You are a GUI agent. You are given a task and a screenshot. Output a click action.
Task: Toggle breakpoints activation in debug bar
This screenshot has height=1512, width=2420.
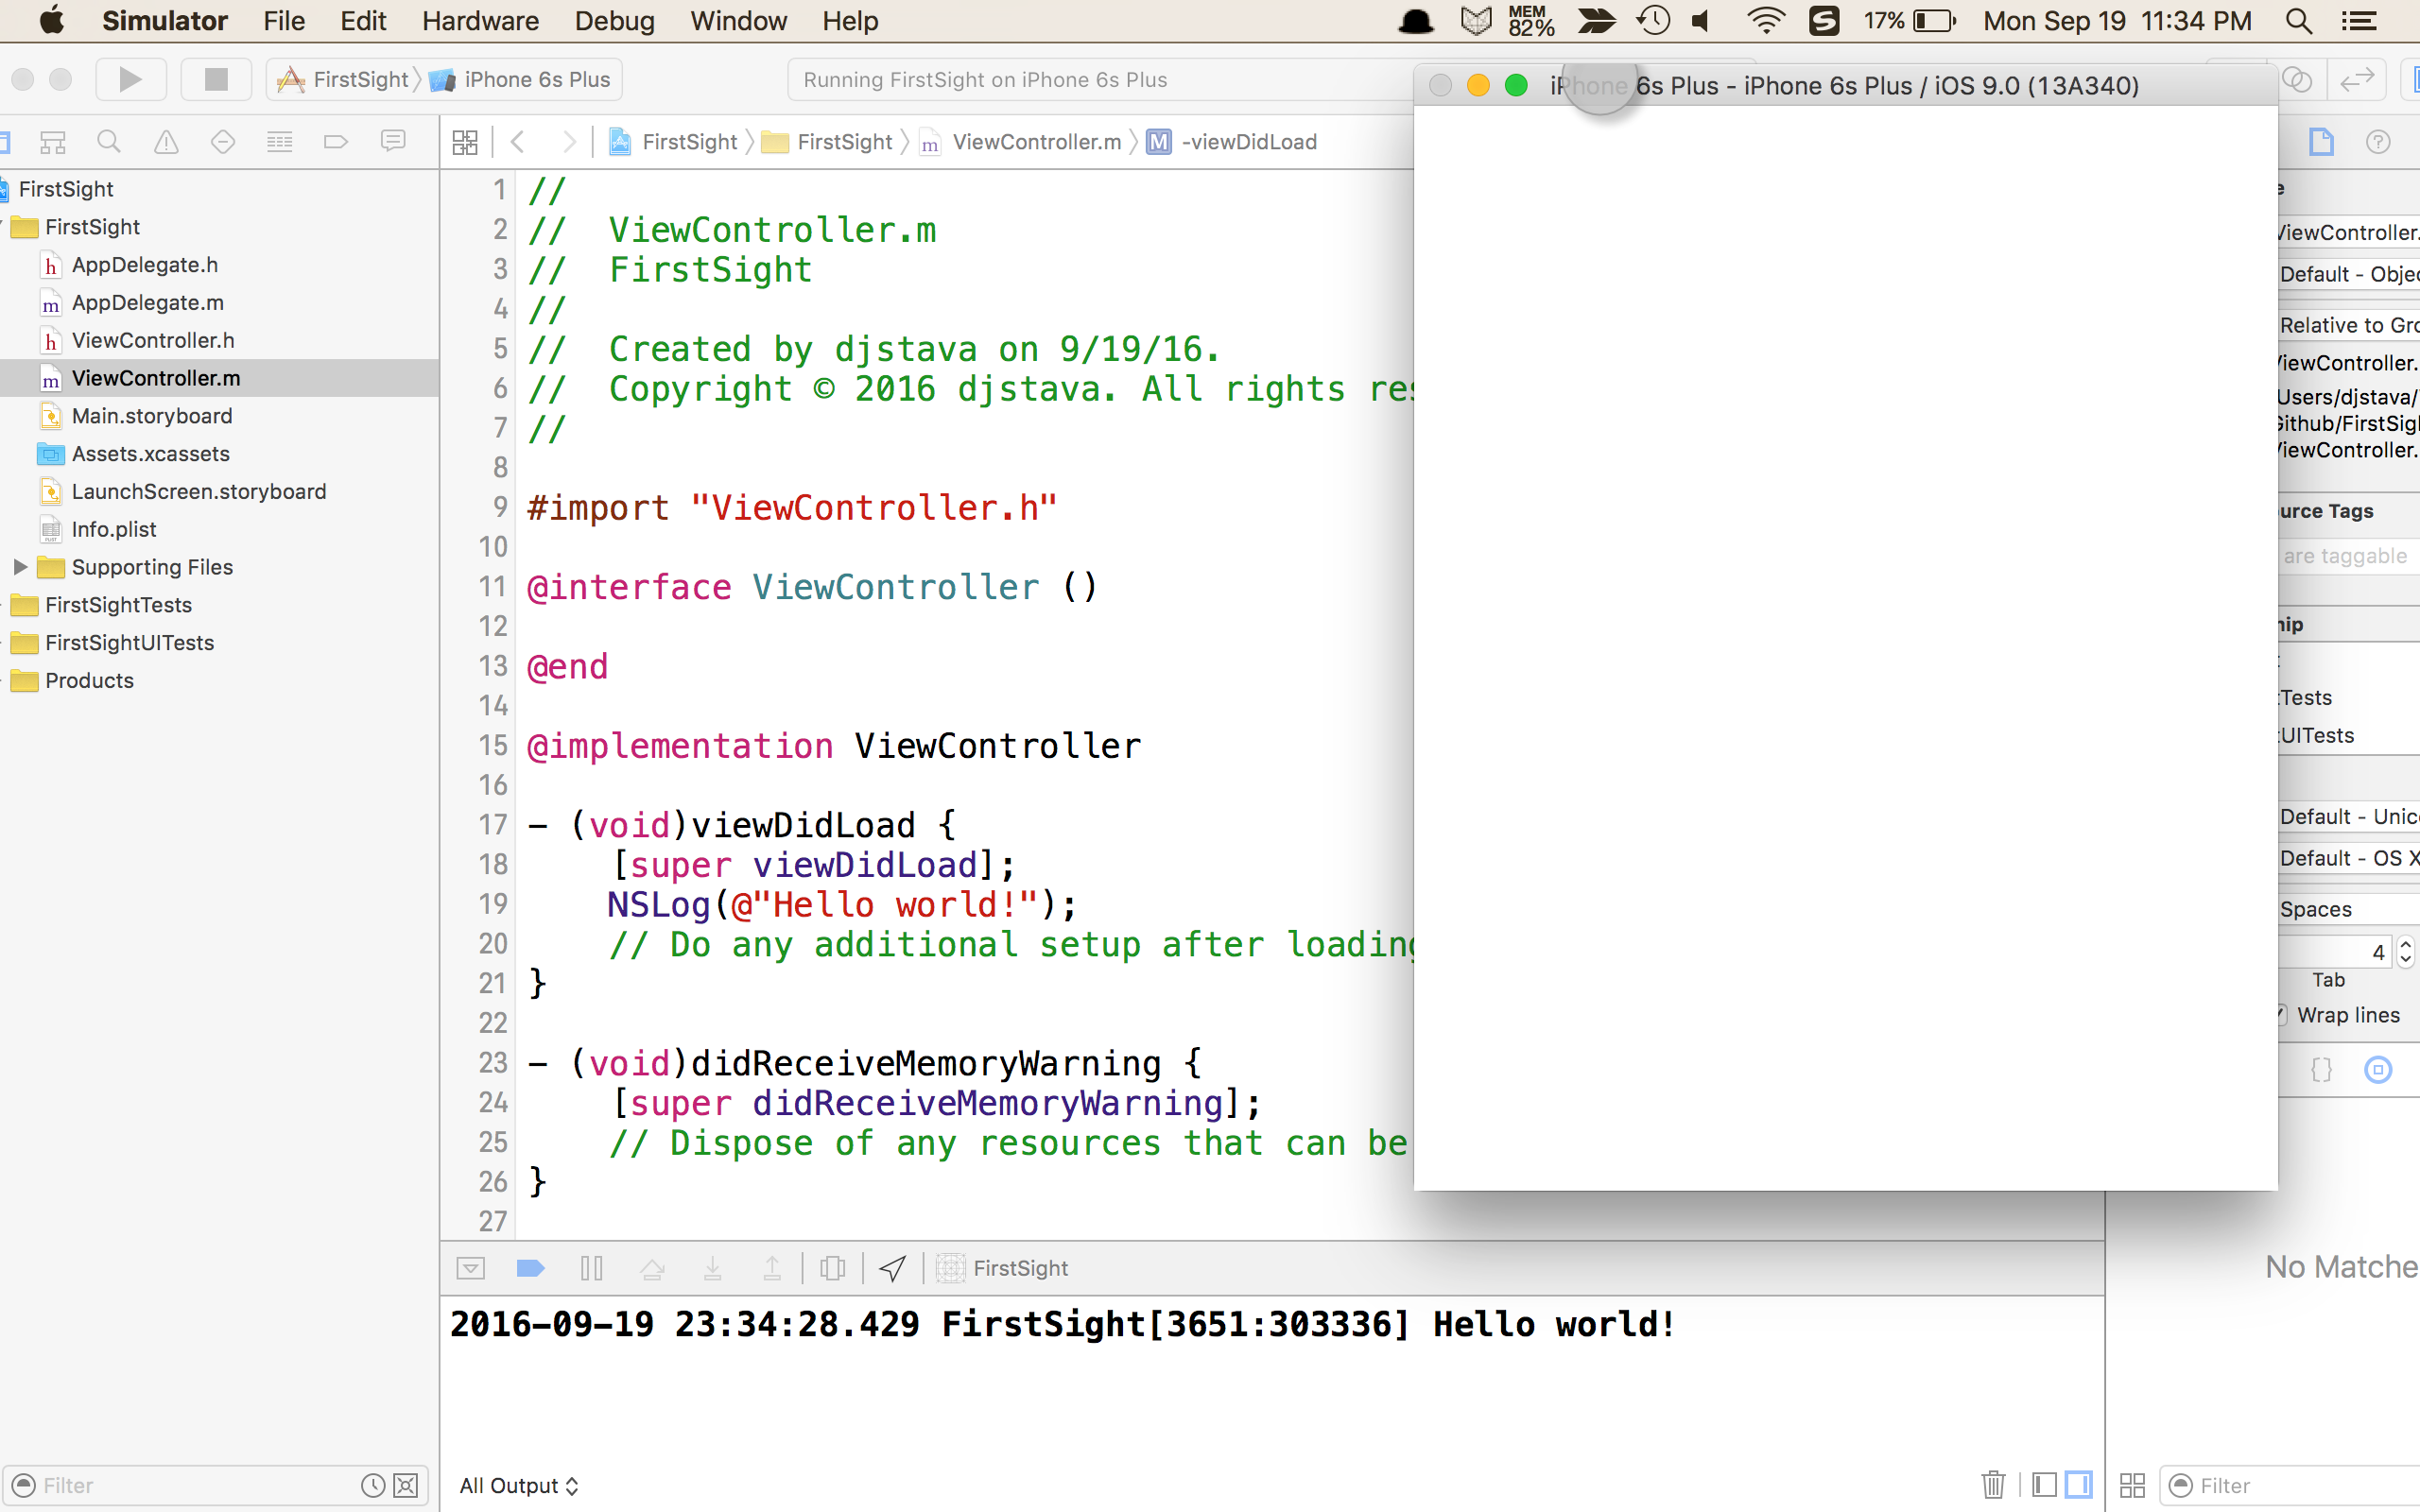coord(530,1268)
